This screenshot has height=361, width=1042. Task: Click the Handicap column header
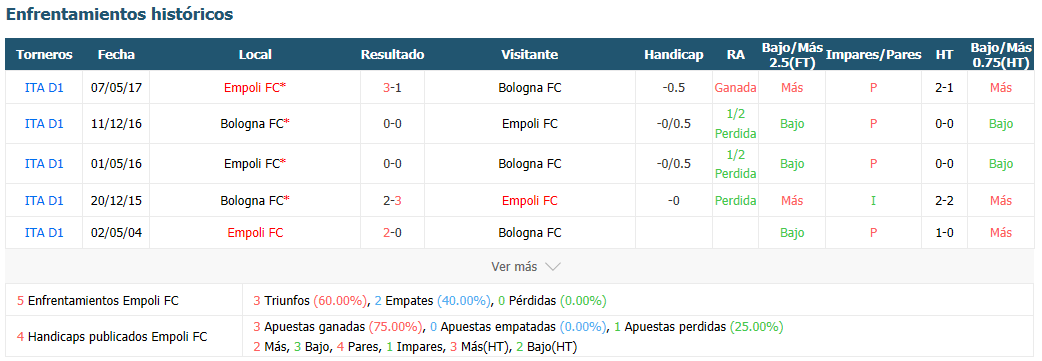tap(673, 55)
